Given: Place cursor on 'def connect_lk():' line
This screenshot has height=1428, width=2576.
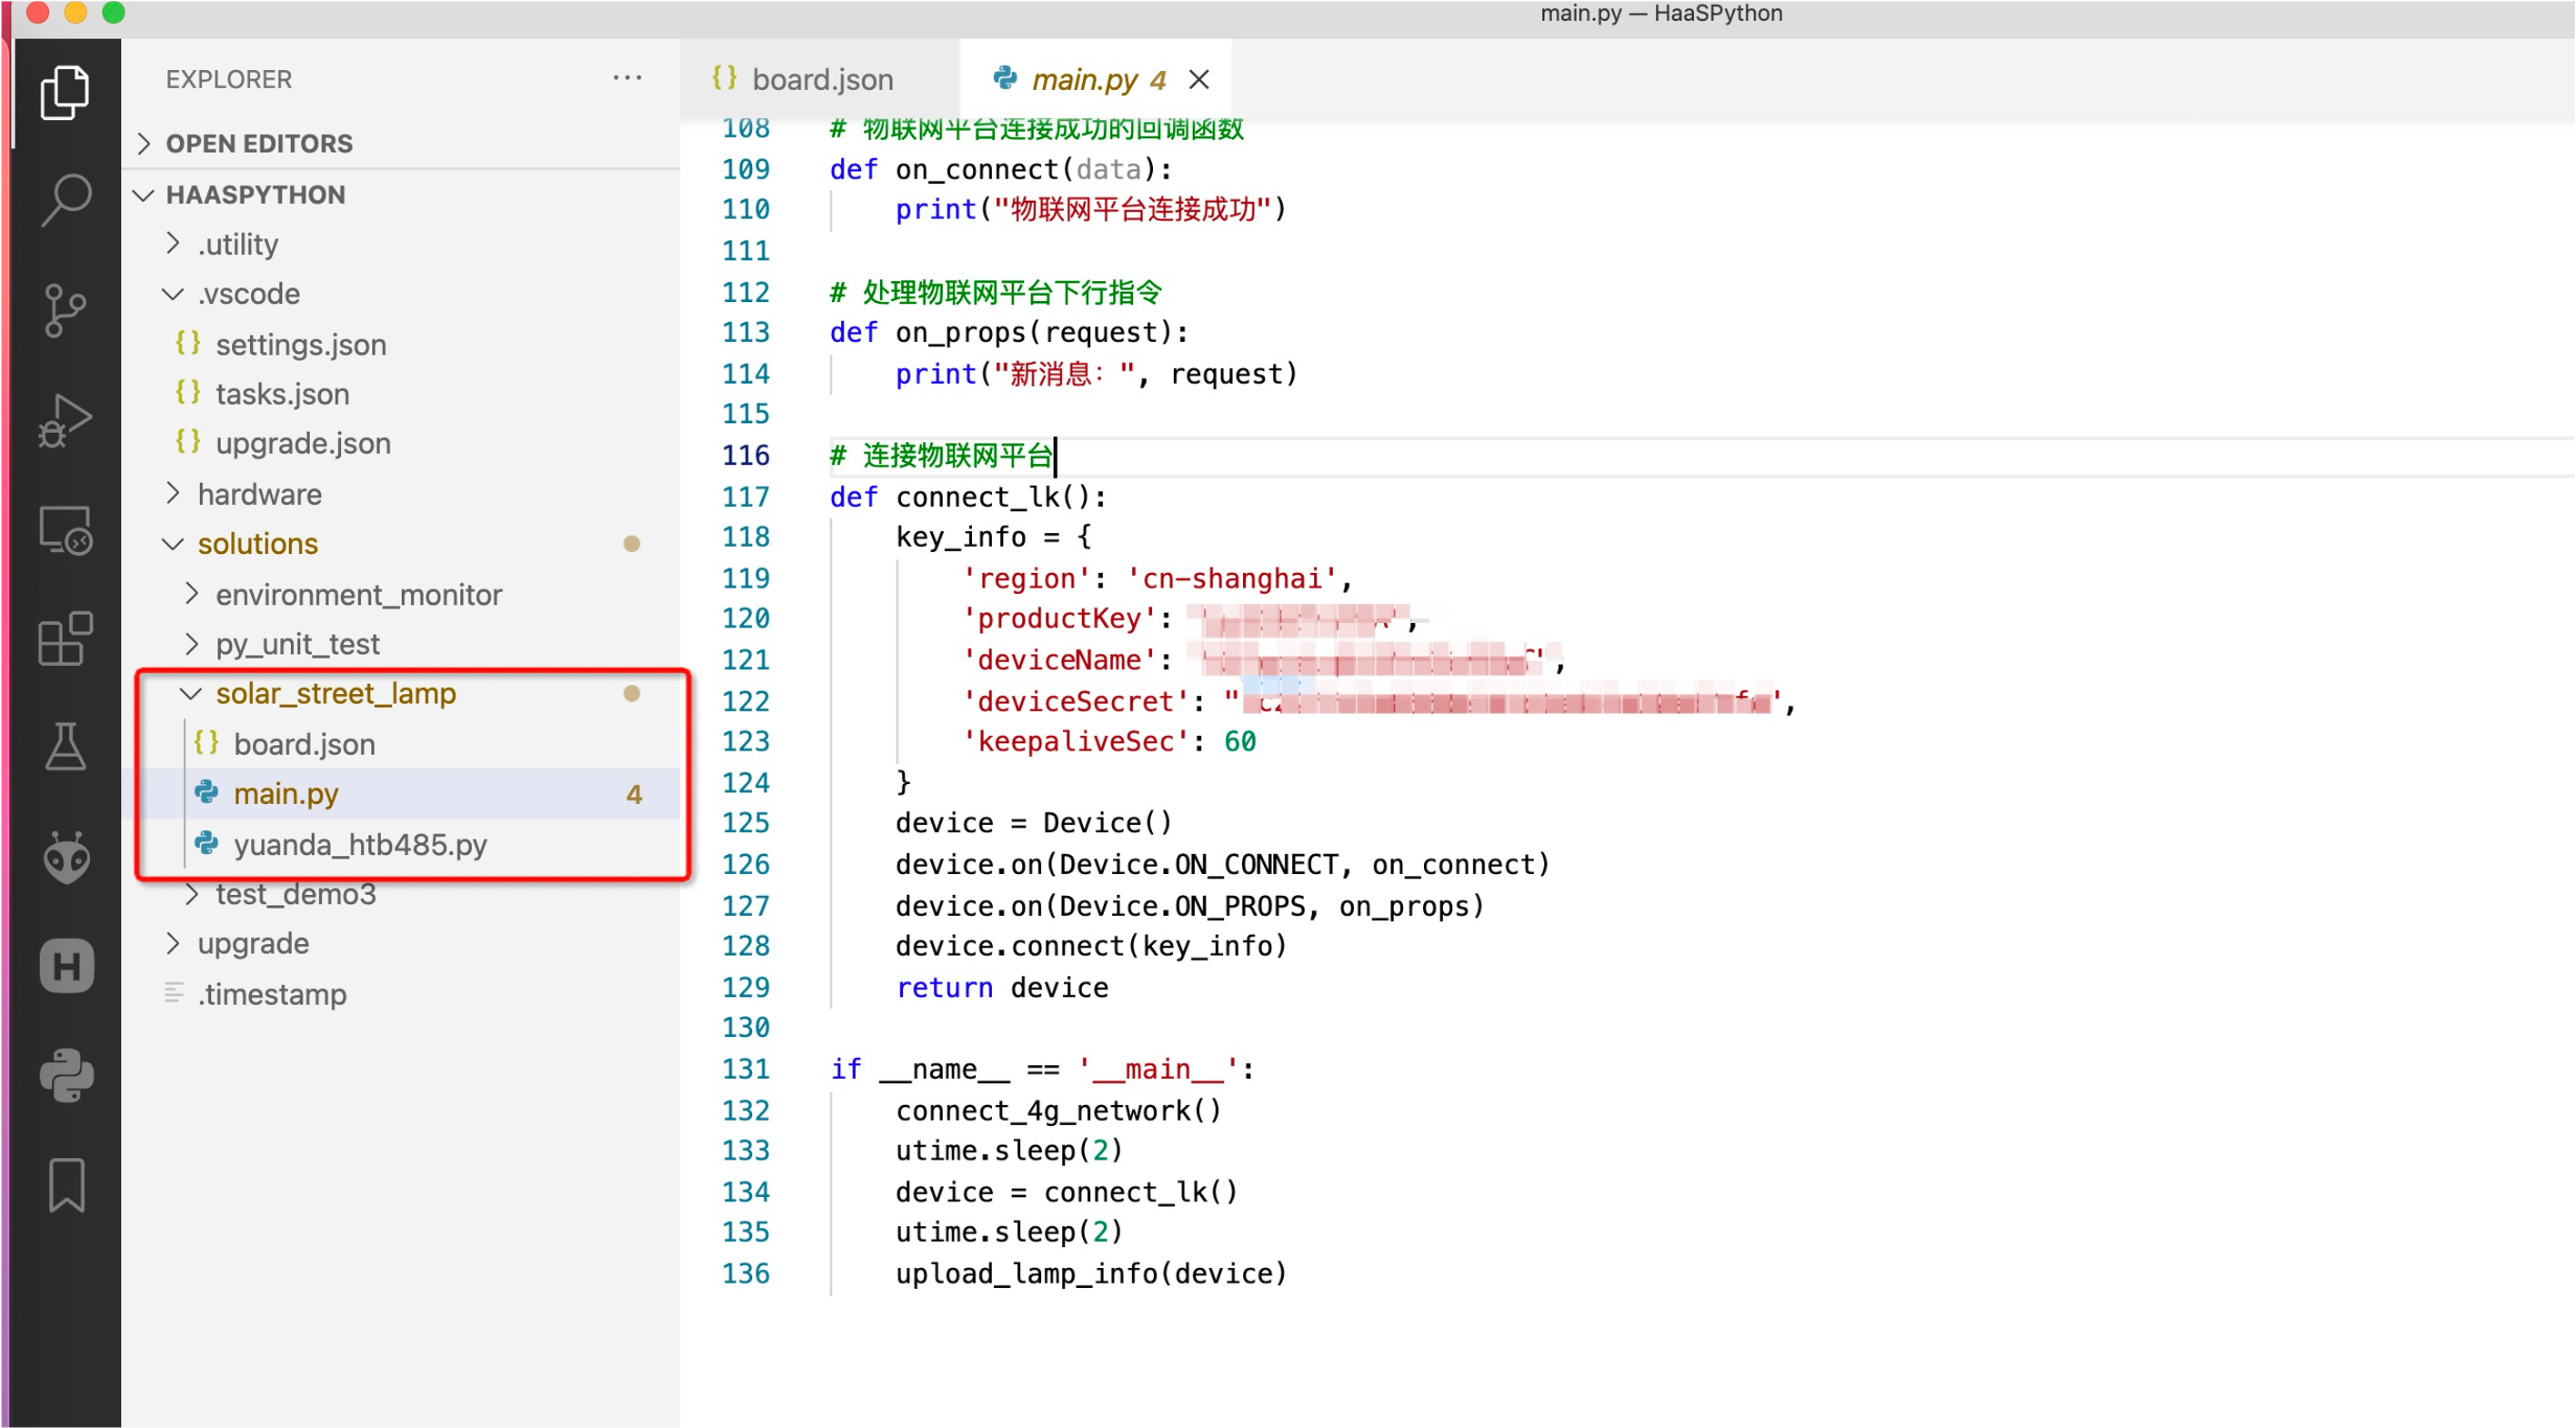Looking at the screenshot, I should coord(968,497).
